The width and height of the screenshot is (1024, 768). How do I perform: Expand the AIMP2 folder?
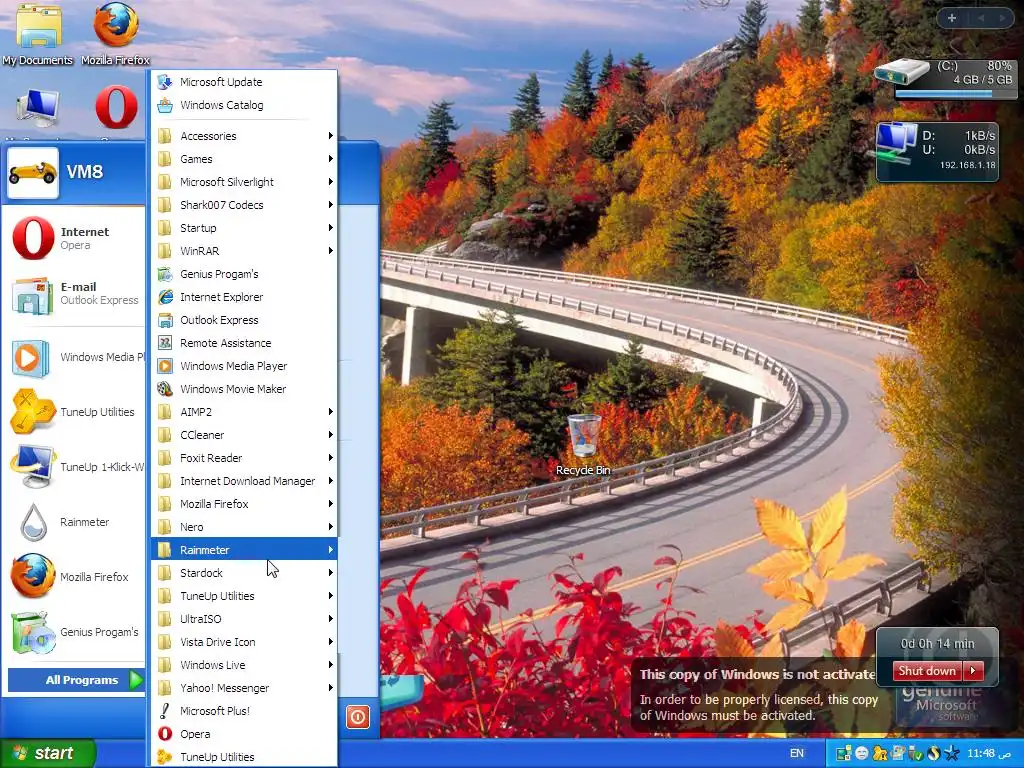pyautogui.click(x=244, y=412)
